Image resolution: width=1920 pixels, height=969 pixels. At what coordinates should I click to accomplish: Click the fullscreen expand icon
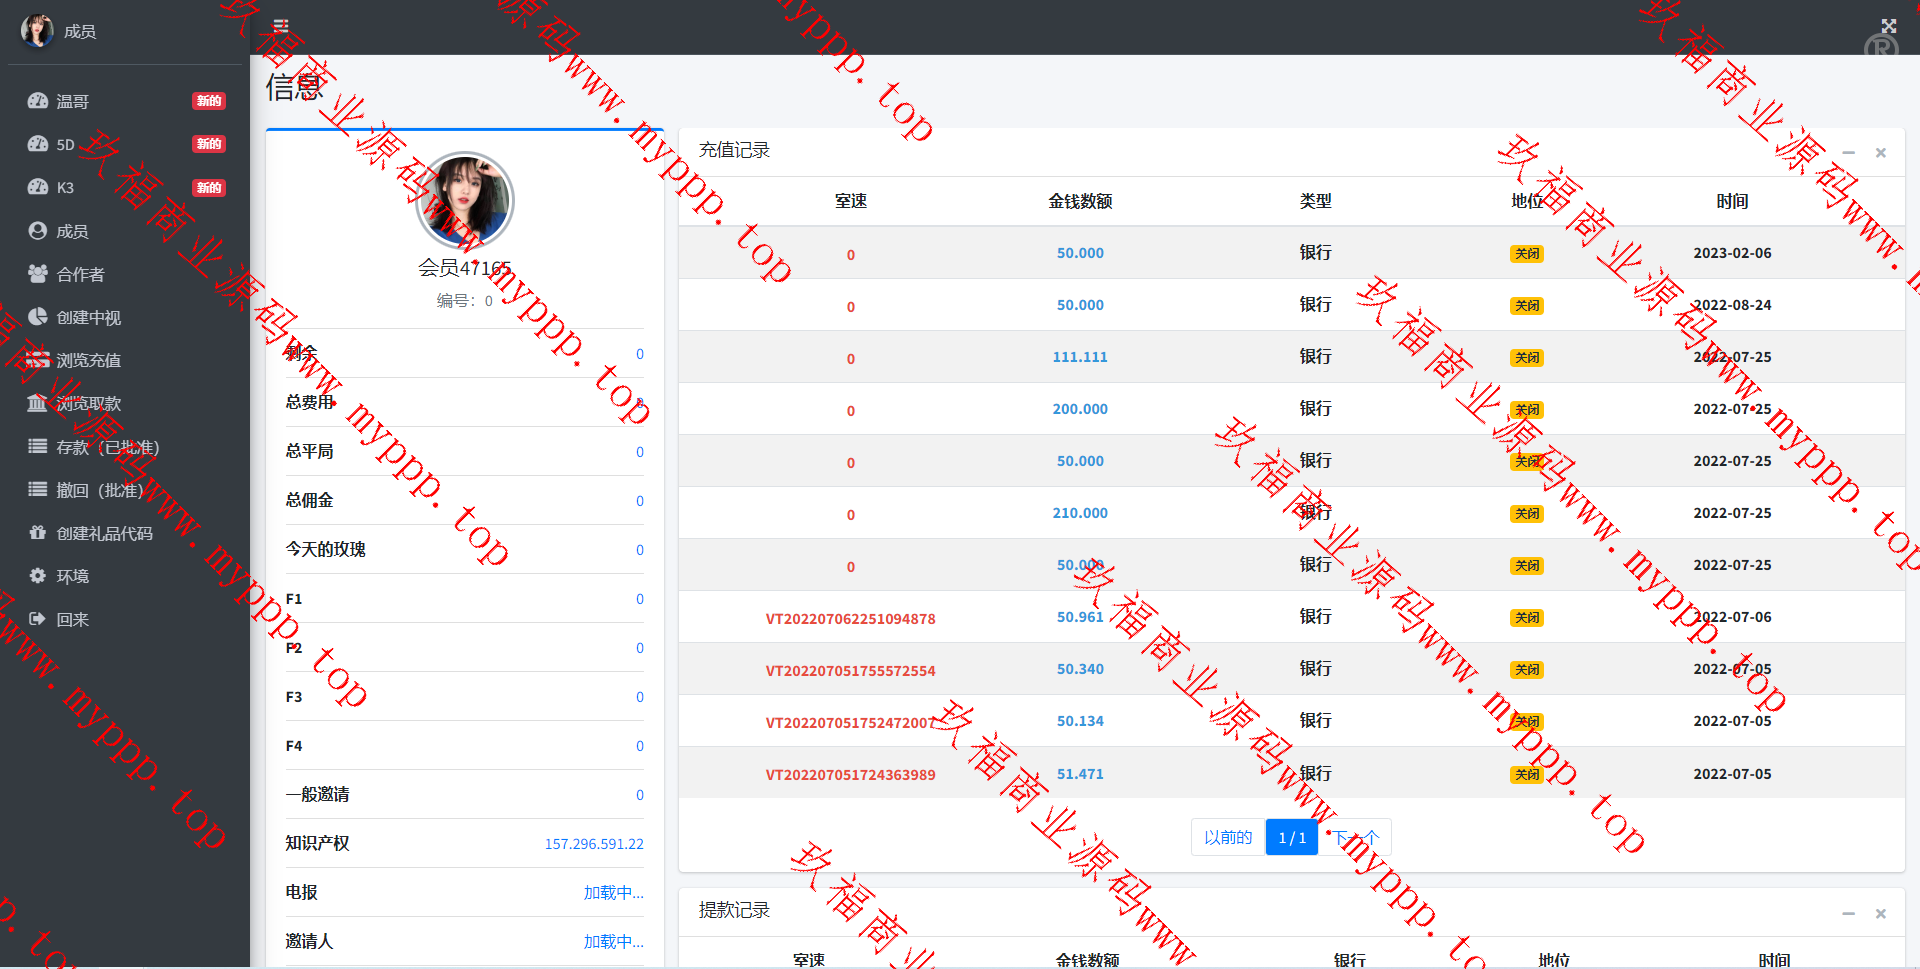1888,26
